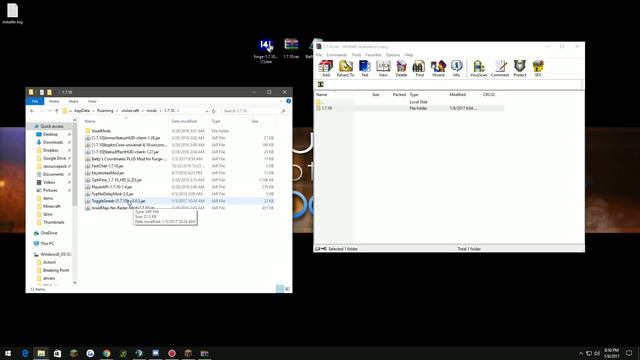Switch Explorer to large icons view icon
The image size is (640, 360).
click(287, 289)
